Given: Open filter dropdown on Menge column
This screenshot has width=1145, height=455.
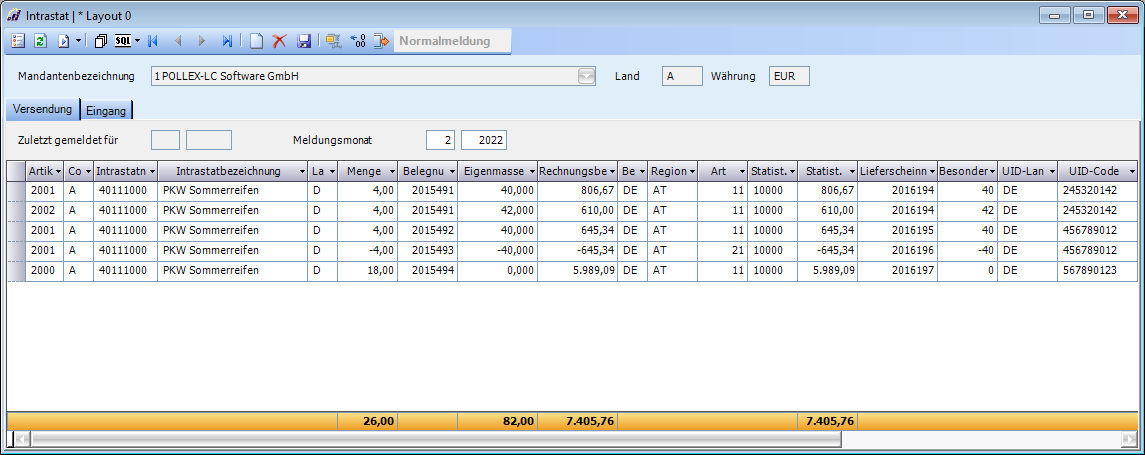Looking at the screenshot, I should pyautogui.click(x=392, y=172).
